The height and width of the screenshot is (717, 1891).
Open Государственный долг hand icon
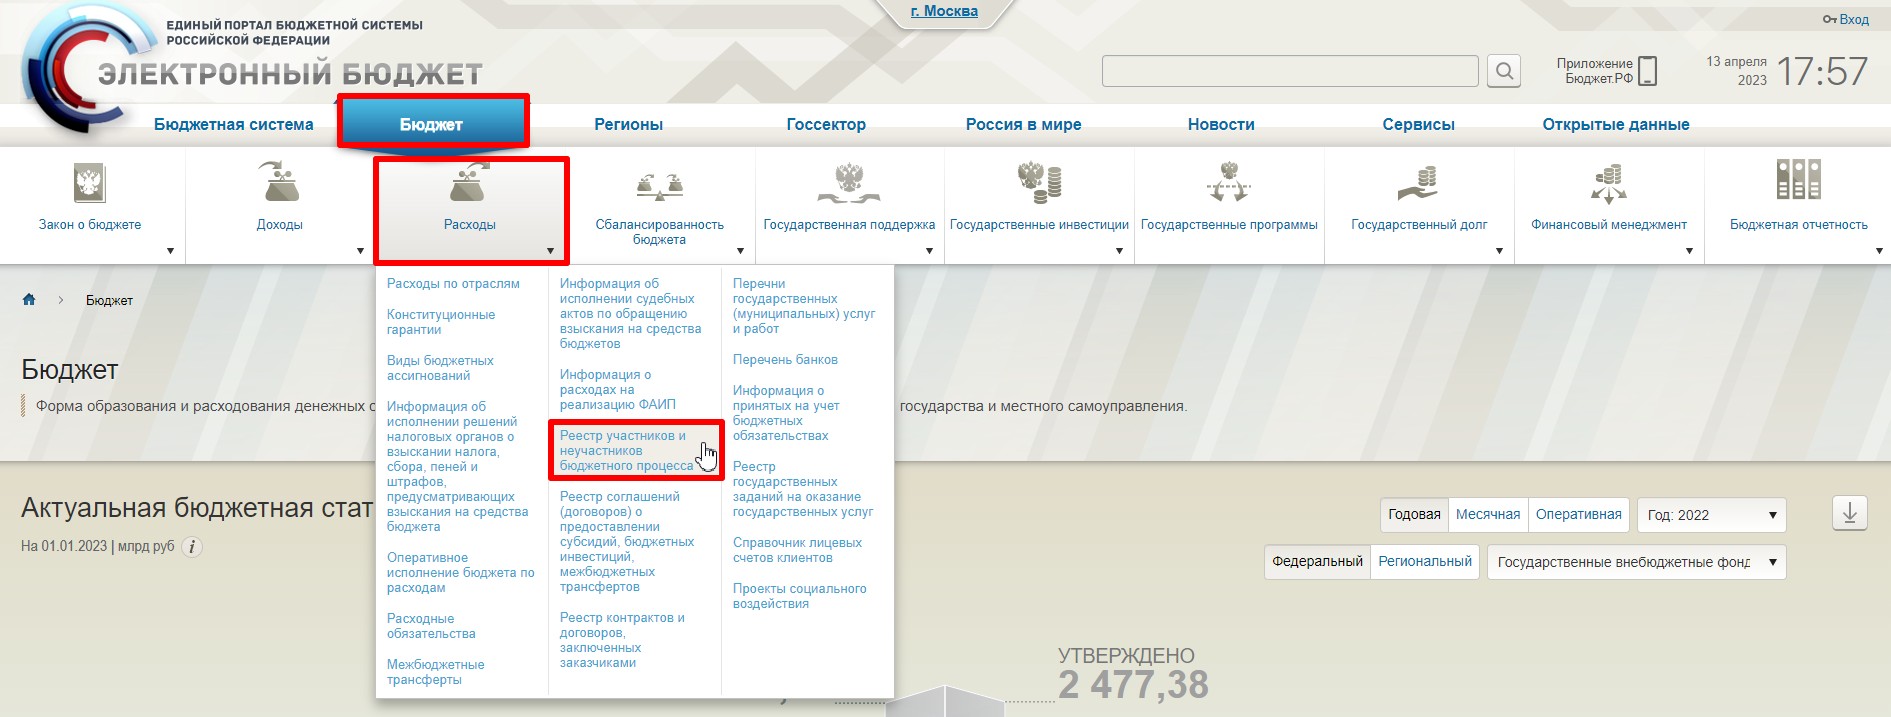coord(1419,184)
